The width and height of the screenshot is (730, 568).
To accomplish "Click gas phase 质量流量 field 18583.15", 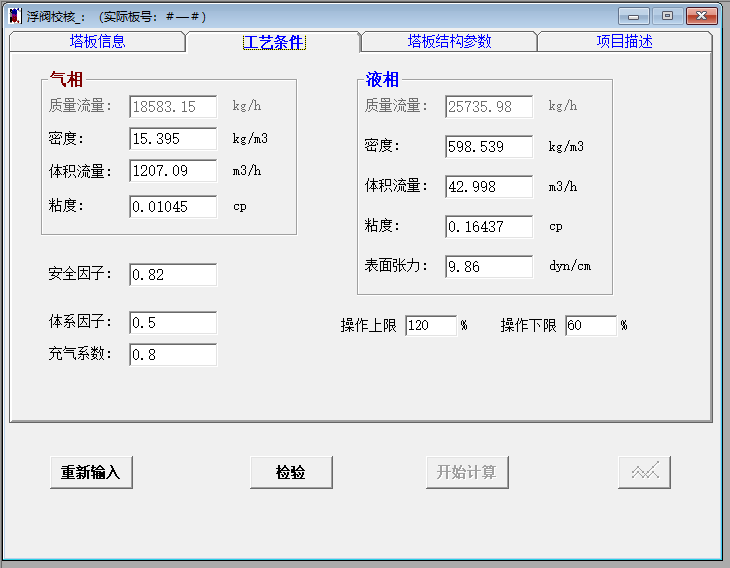I will tap(173, 107).
